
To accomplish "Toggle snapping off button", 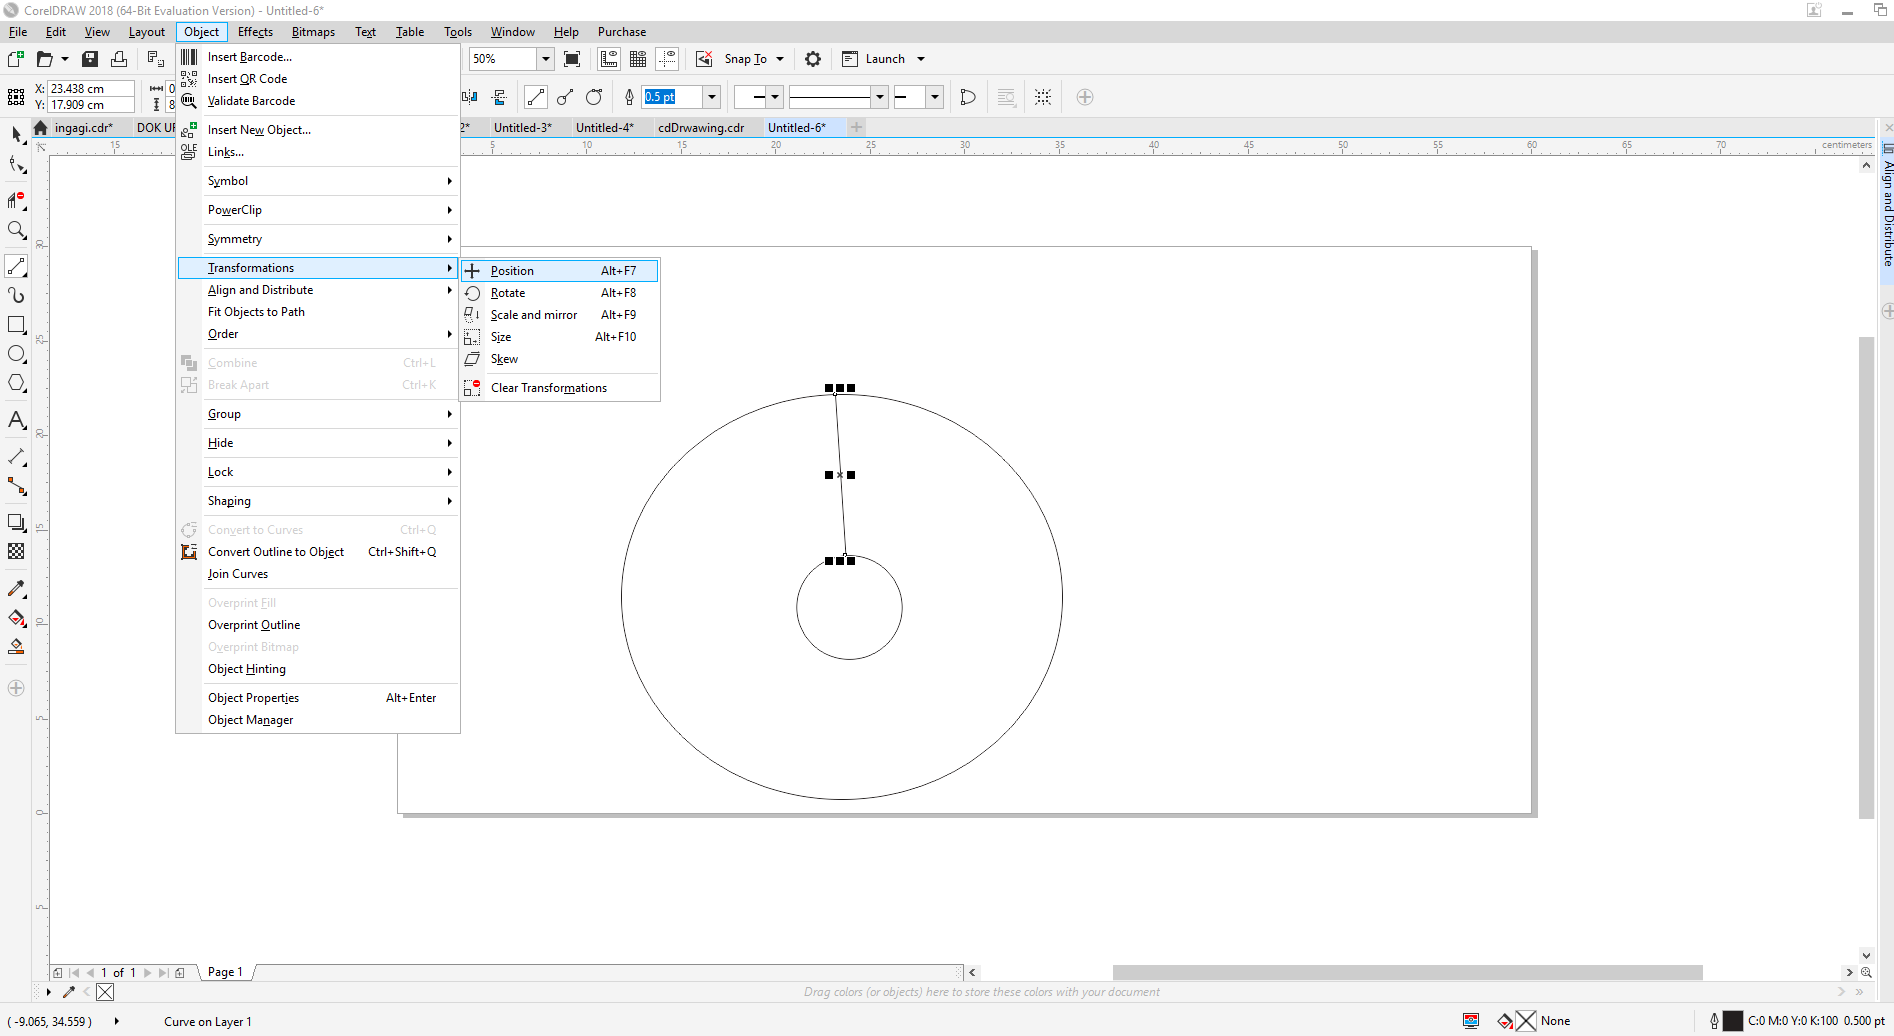I will 704,59.
